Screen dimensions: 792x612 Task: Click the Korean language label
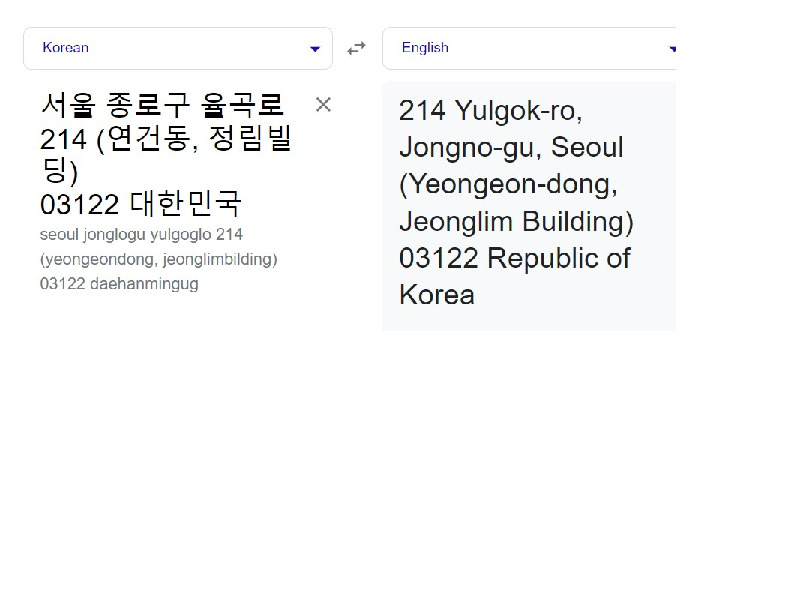(x=66, y=48)
